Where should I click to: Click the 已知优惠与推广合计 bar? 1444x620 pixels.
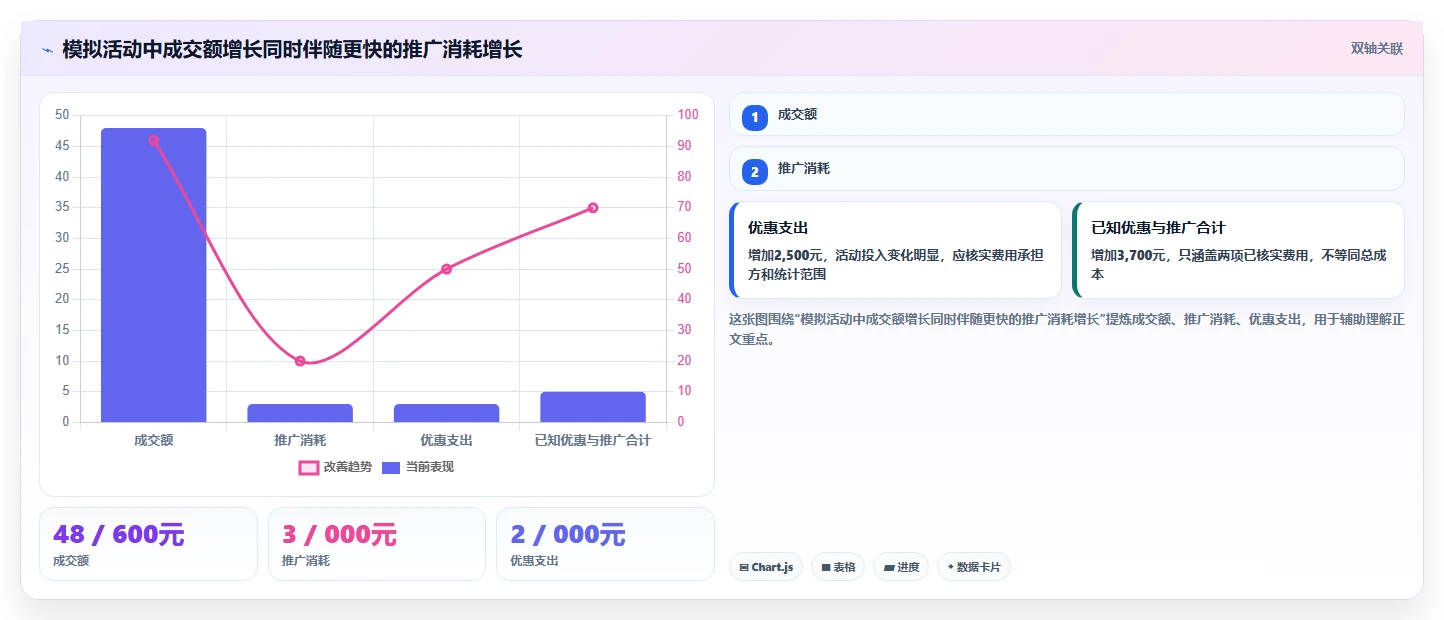[x=593, y=407]
